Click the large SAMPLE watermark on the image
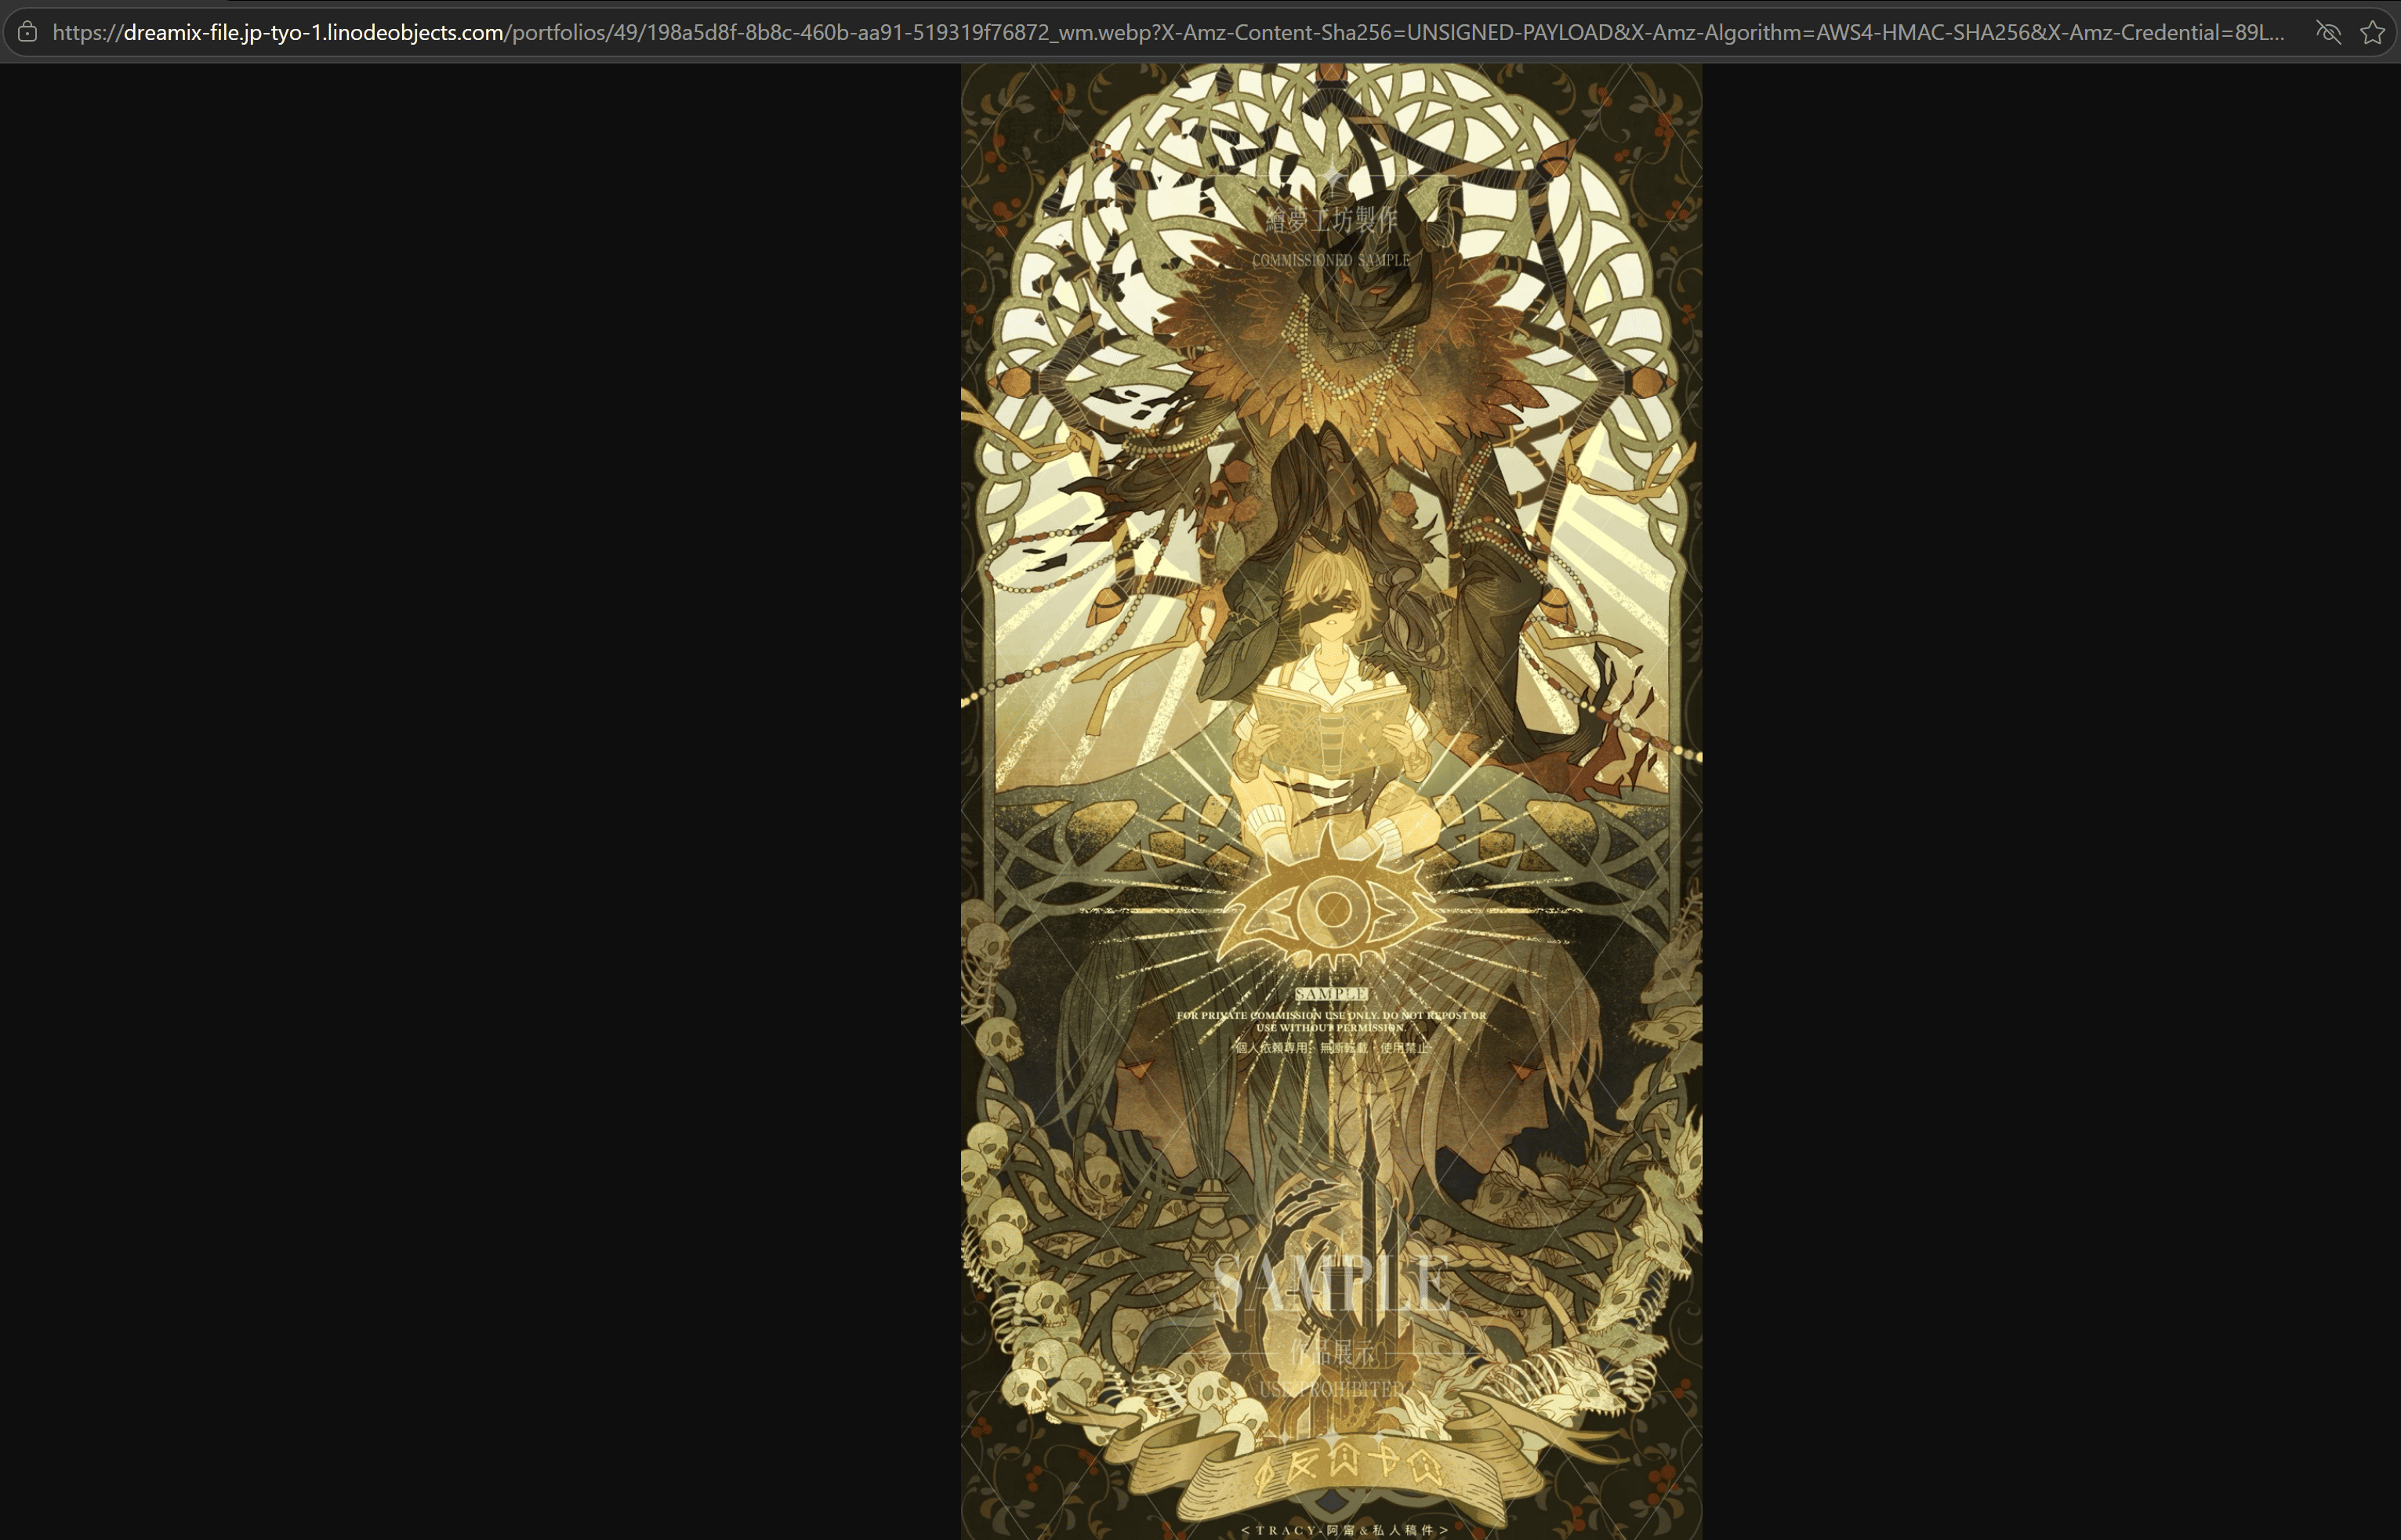Image resolution: width=2401 pixels, height=1540 pixels. (1331, 1283)
